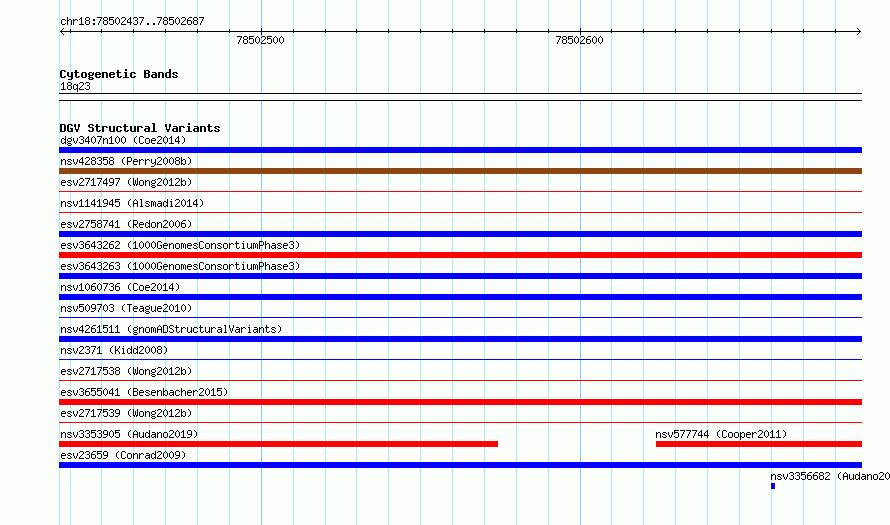Select the red nsv577744 variant bar
This screenshot has width=890, height=525.
tap(759, 444)
